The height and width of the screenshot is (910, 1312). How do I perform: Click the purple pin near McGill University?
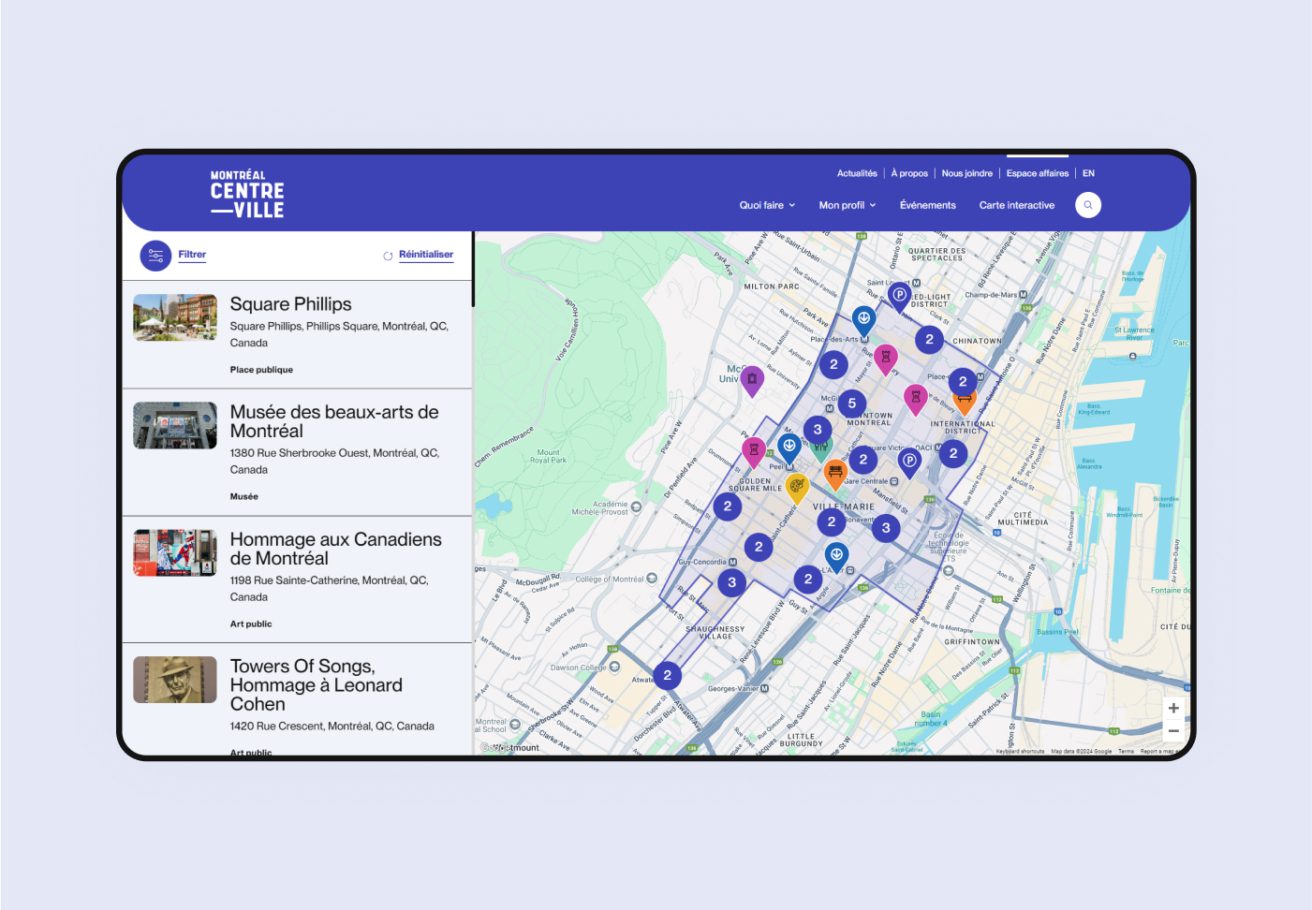tap(752, 379)
